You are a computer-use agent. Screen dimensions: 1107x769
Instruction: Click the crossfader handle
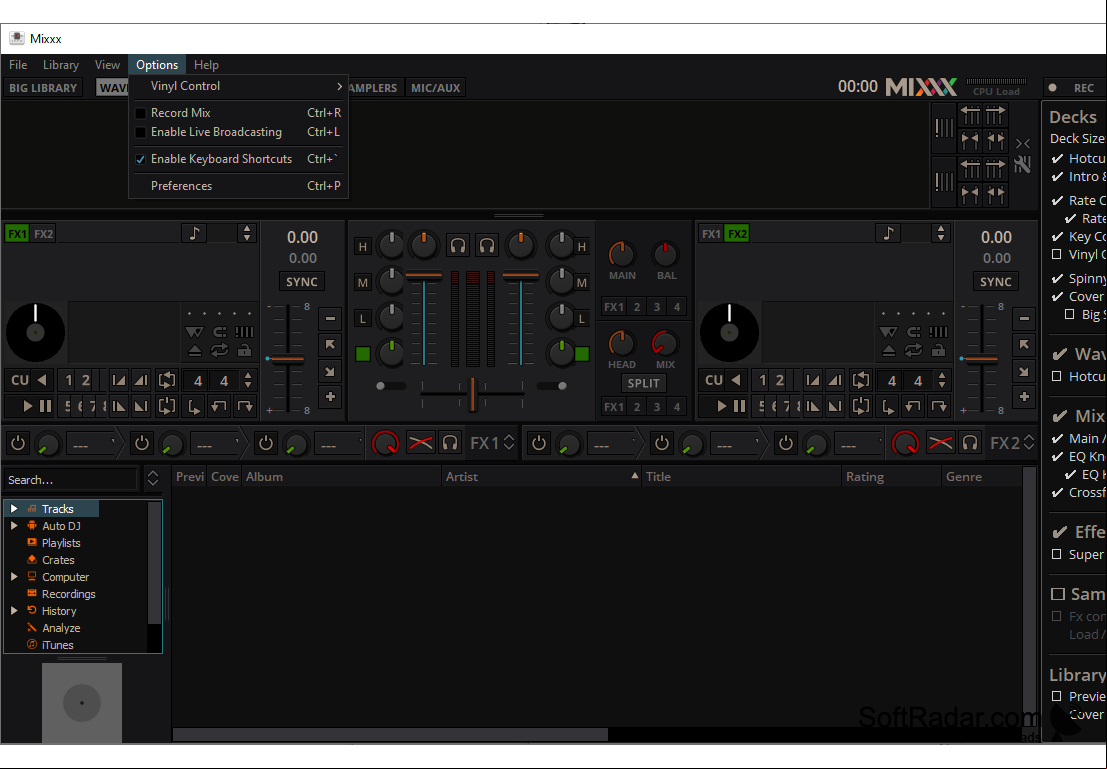(x=472, y=394)
